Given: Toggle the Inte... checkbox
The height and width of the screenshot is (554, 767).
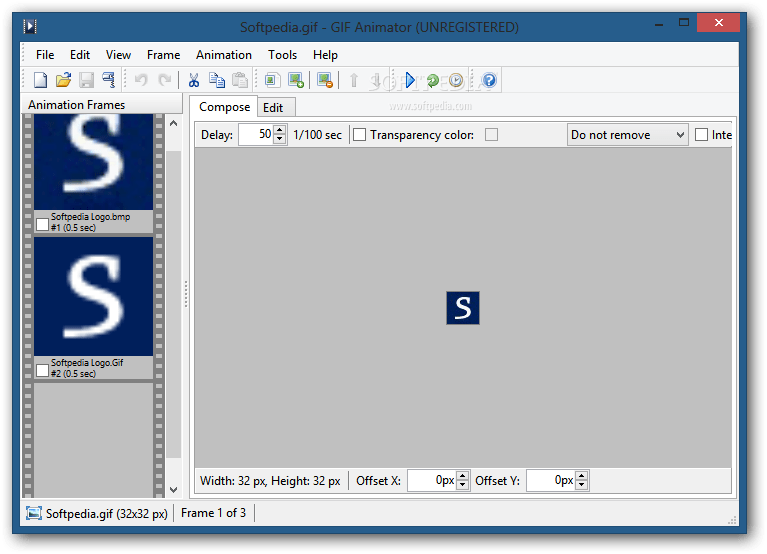Looking at the screenshot, I should (x=701, y=134).
